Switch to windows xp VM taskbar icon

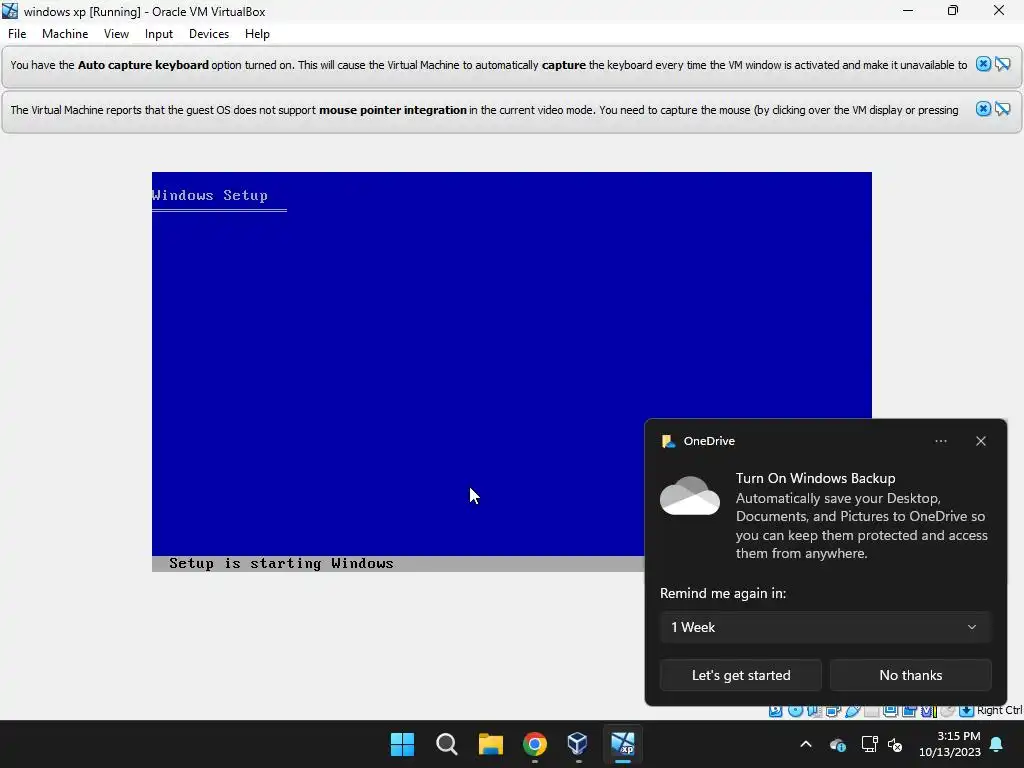(x=622, y=744)
